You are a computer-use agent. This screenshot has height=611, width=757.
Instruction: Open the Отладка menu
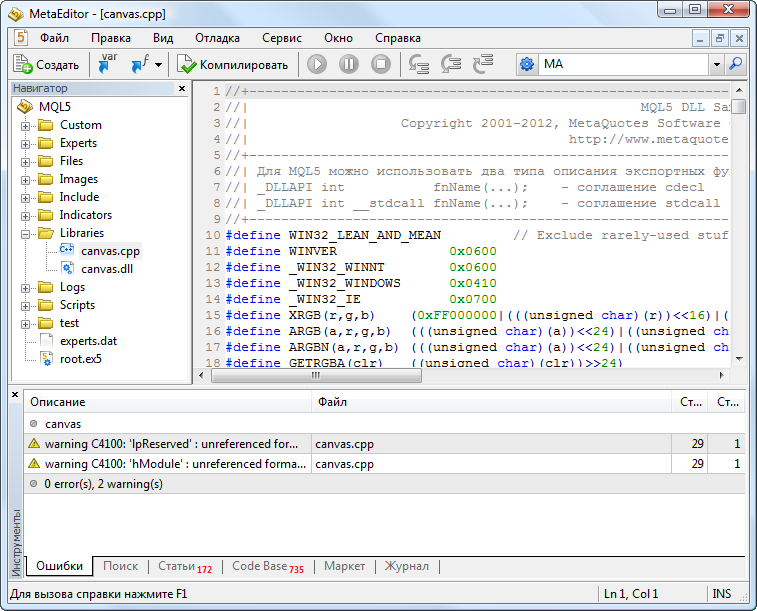[217, 38]
